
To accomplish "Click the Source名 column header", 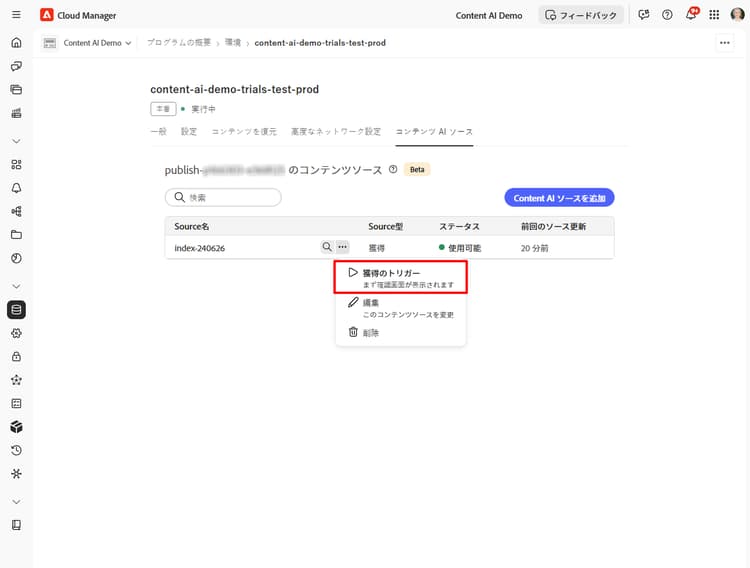I will (x=192, y=226).
